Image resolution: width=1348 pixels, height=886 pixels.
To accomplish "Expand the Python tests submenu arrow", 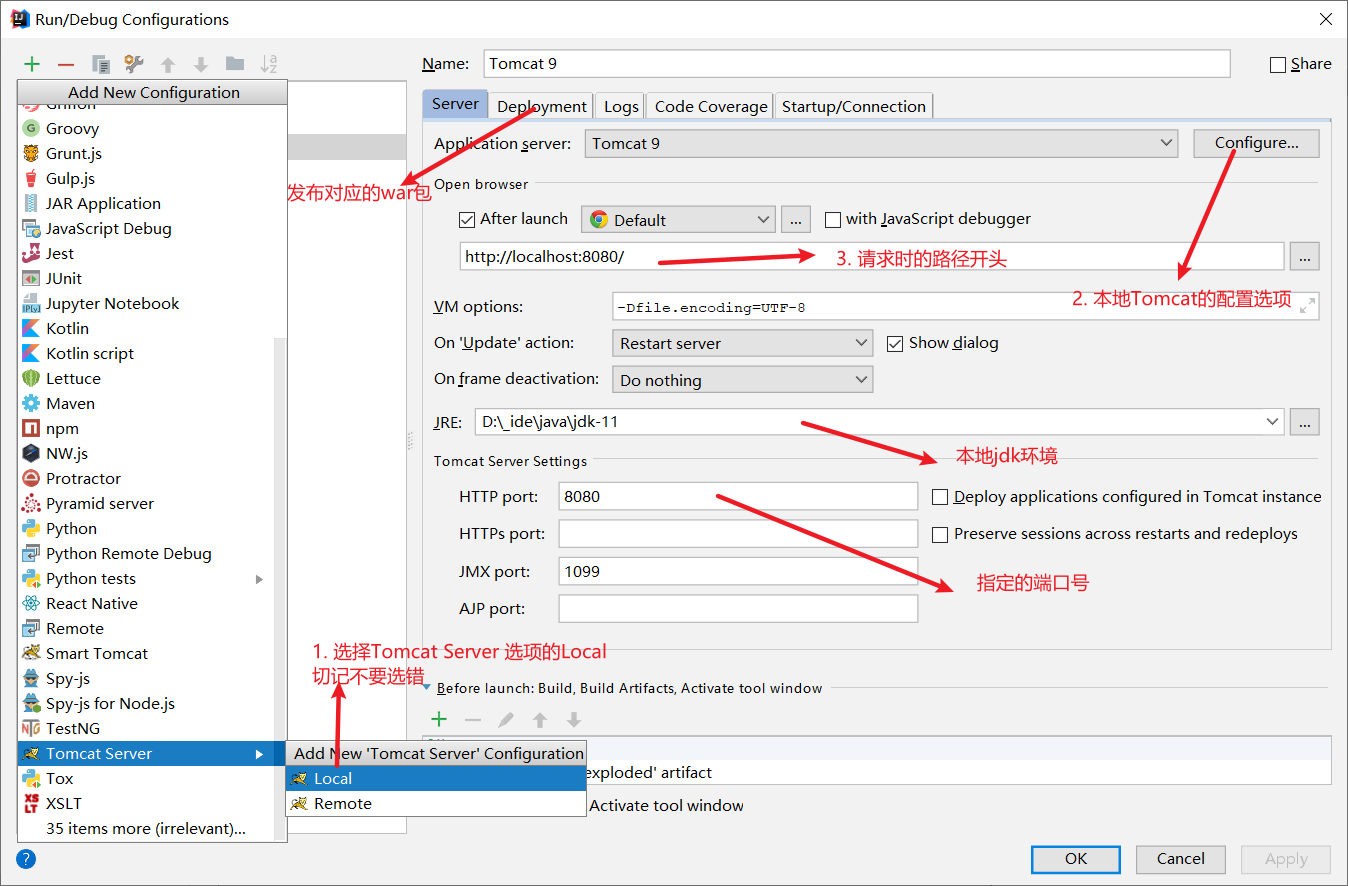I will [x=260, y=579].
